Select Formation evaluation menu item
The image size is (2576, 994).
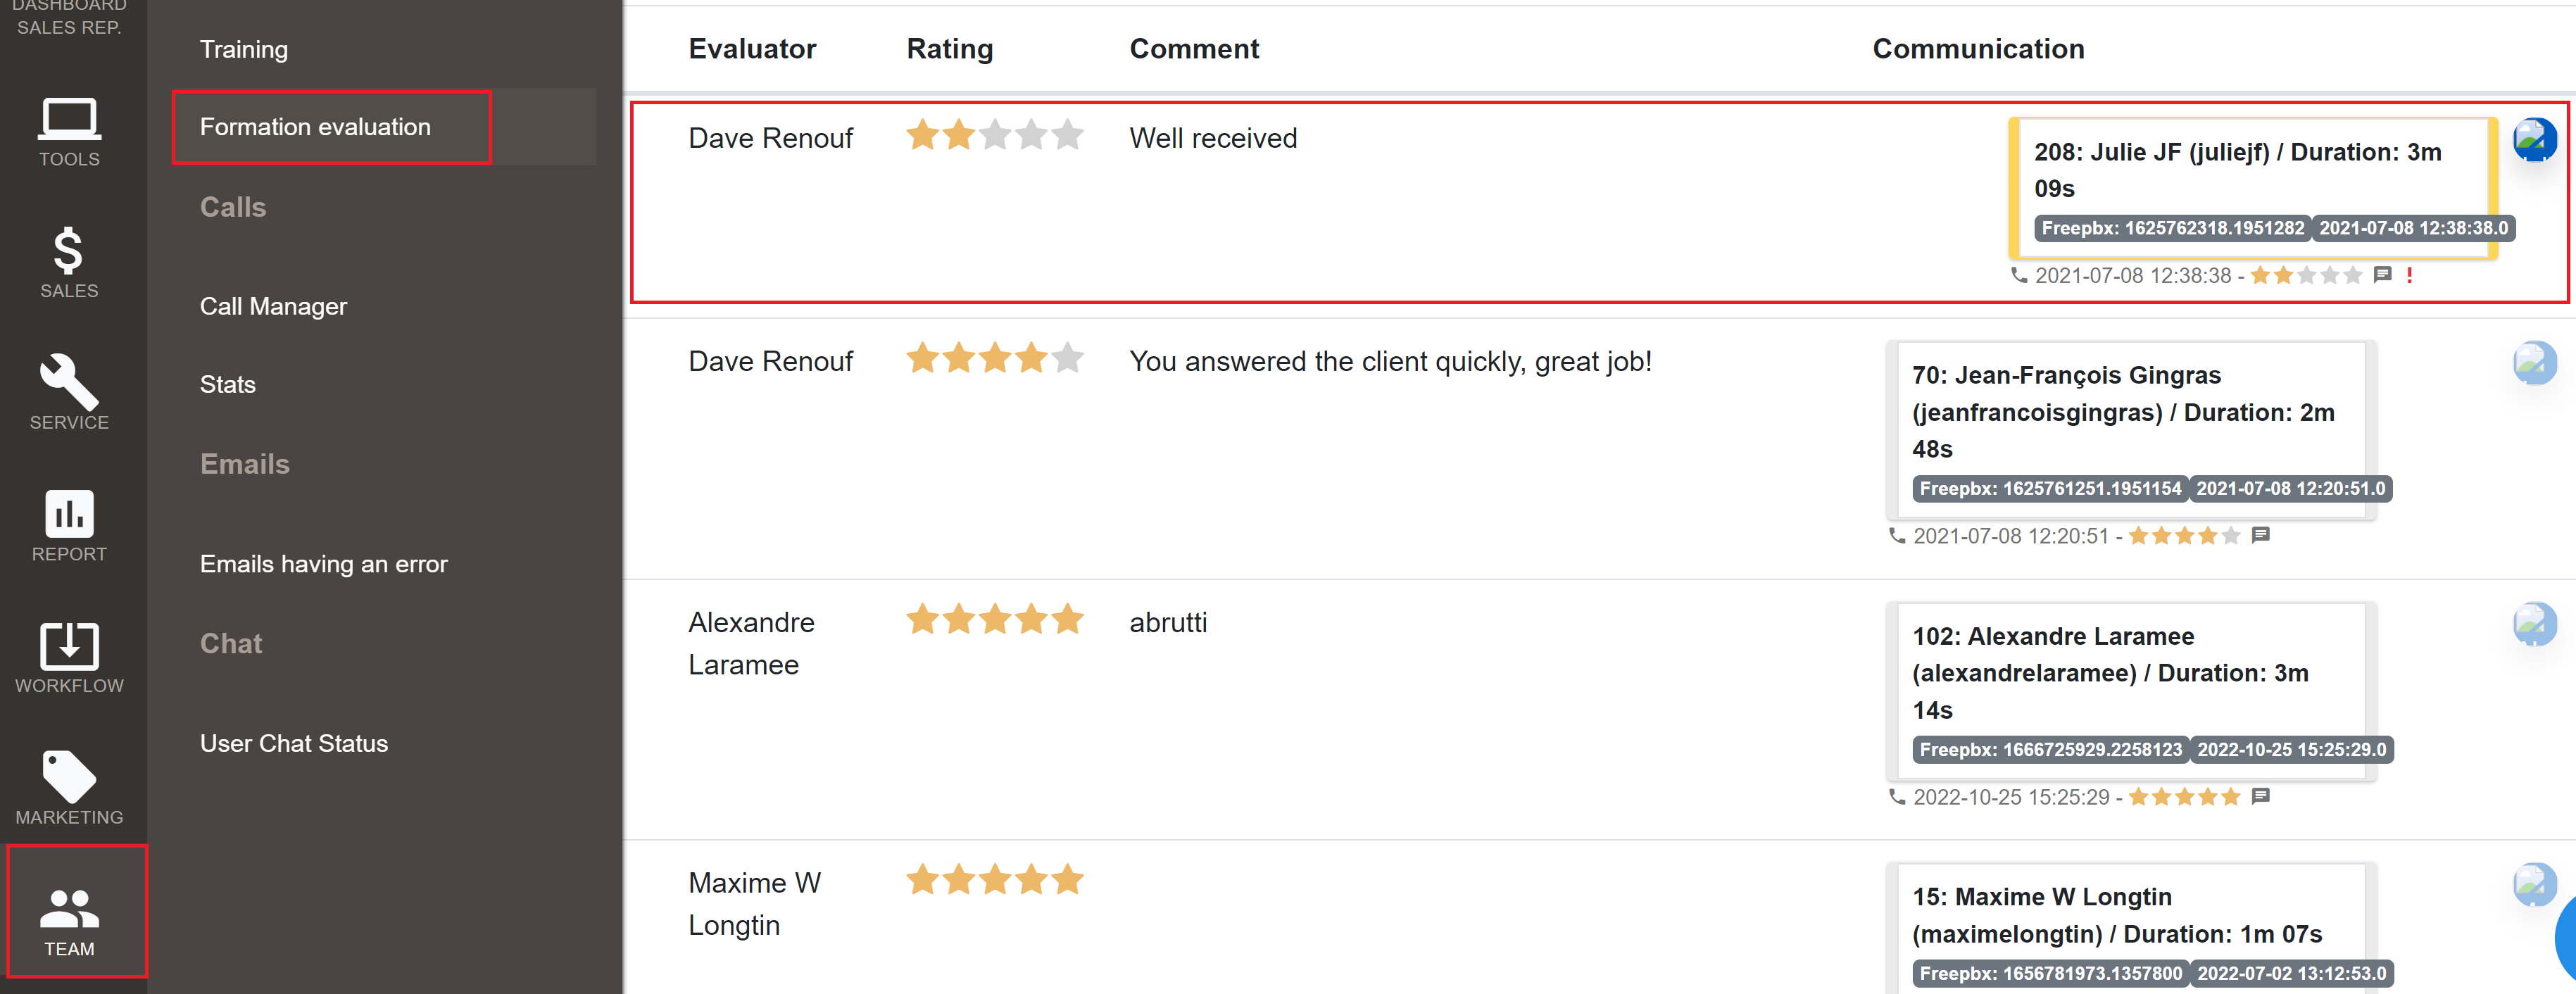[x=315, y=127]
